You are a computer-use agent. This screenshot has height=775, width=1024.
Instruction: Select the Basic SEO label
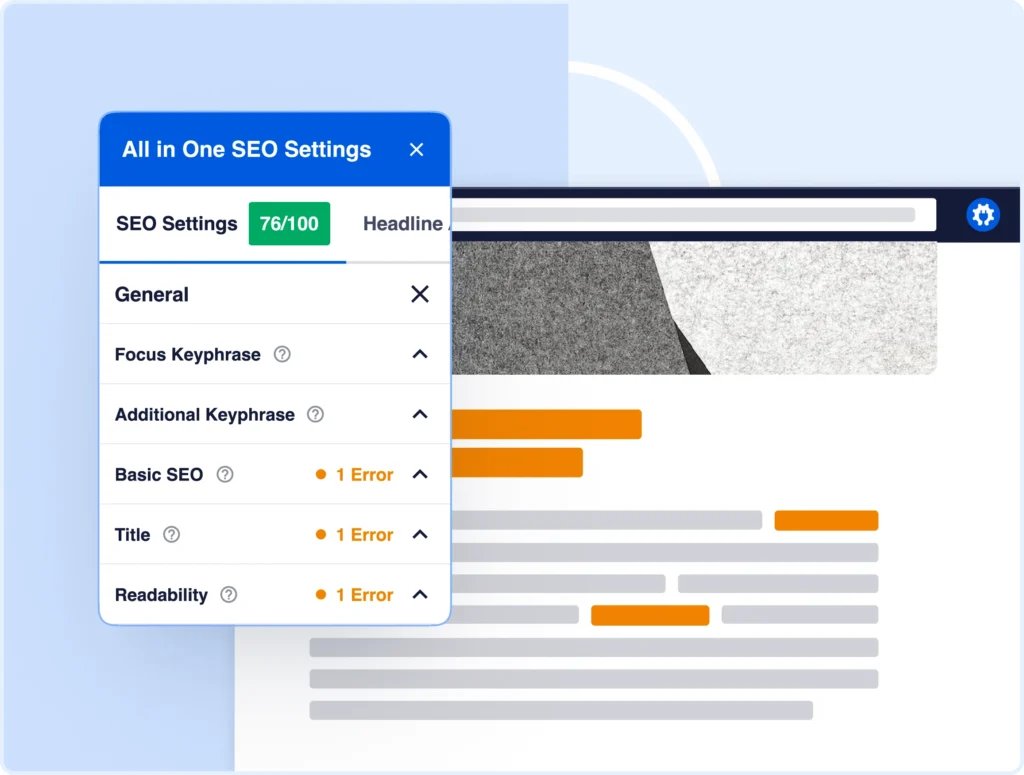[x=159, y=475]
